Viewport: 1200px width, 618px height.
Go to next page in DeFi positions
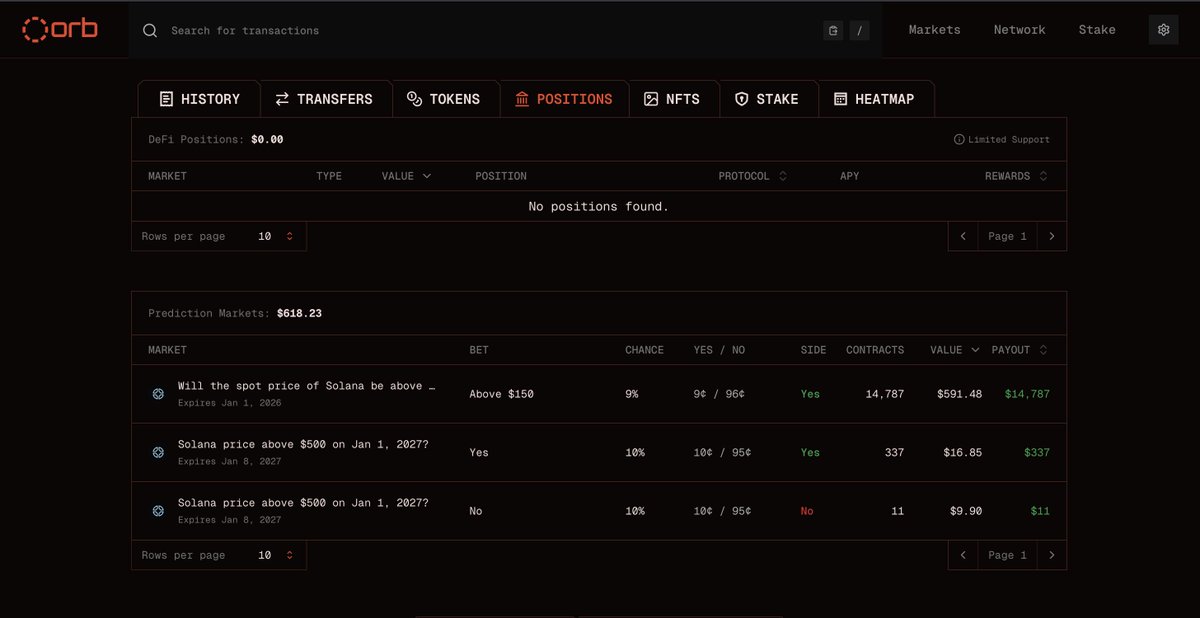click(1051, 236)
